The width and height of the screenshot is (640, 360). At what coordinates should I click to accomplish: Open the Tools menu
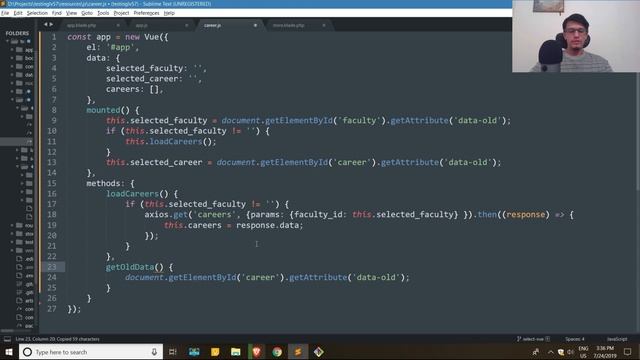(103, 13)
